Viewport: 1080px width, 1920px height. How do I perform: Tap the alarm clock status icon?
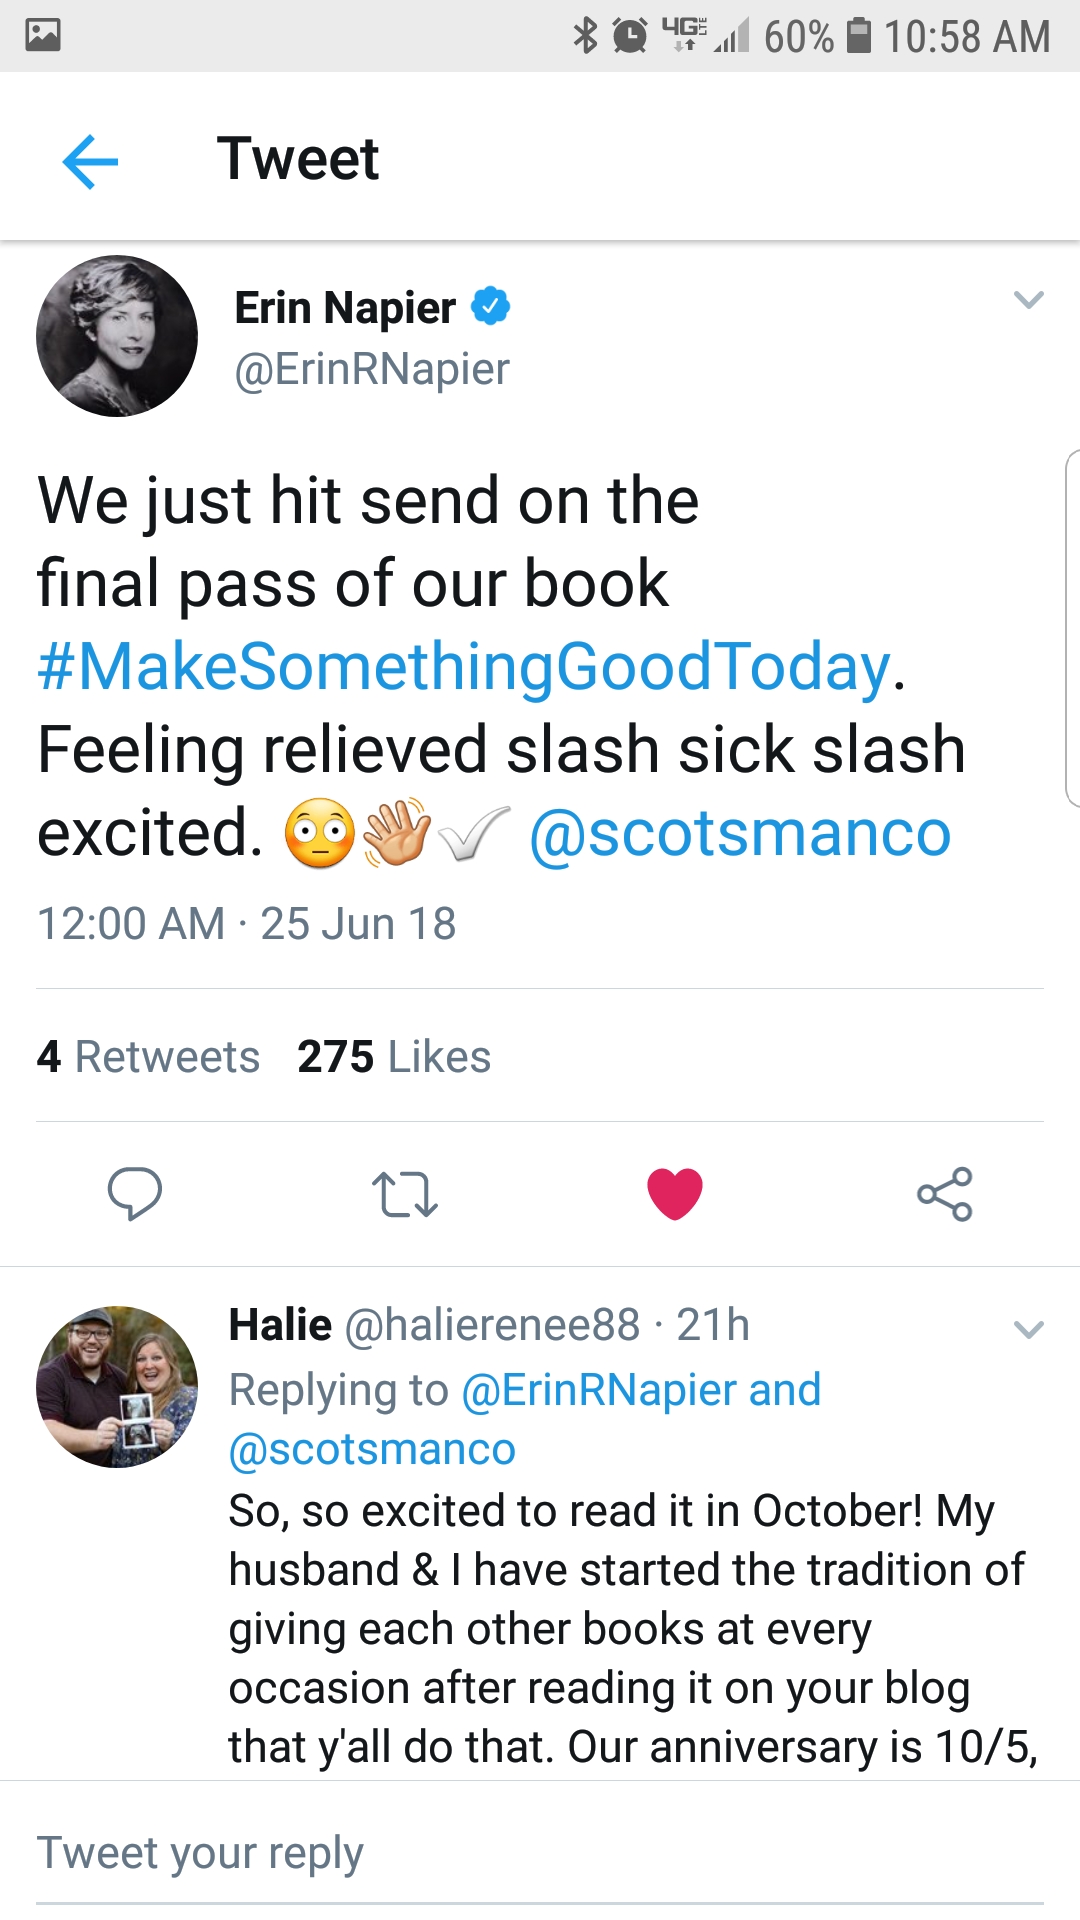pyautogui.click(x=629, y=36)
